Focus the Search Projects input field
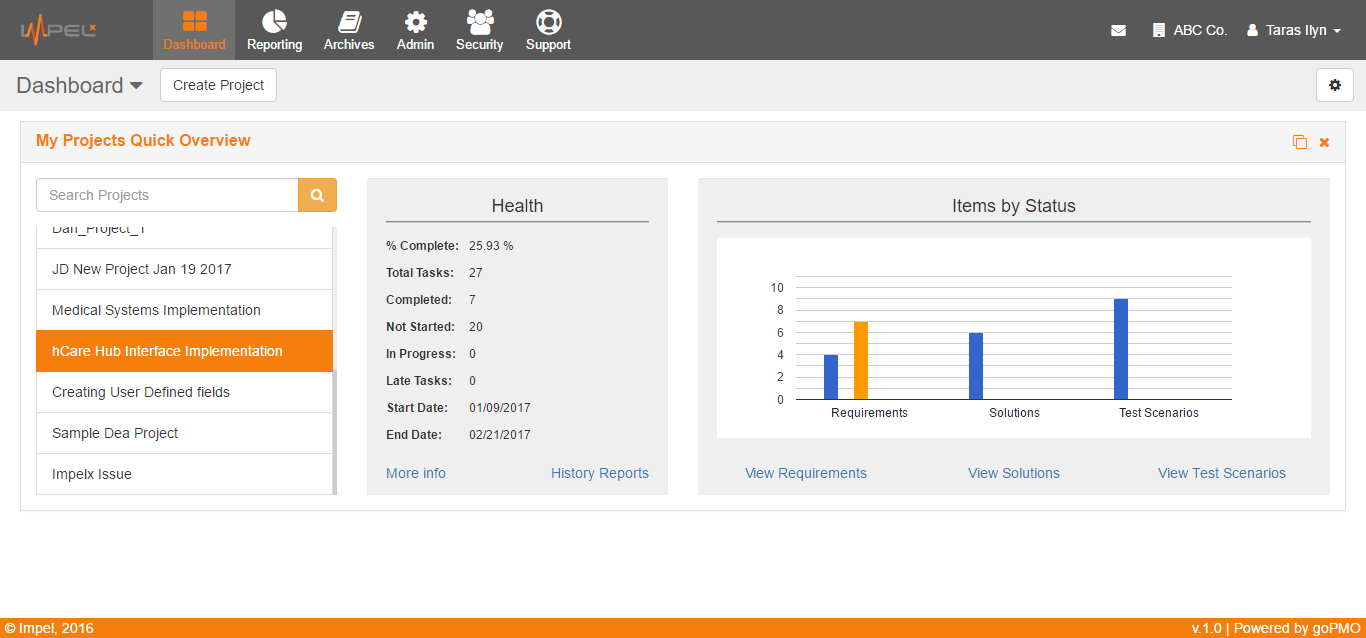 [x=167, y=195]
